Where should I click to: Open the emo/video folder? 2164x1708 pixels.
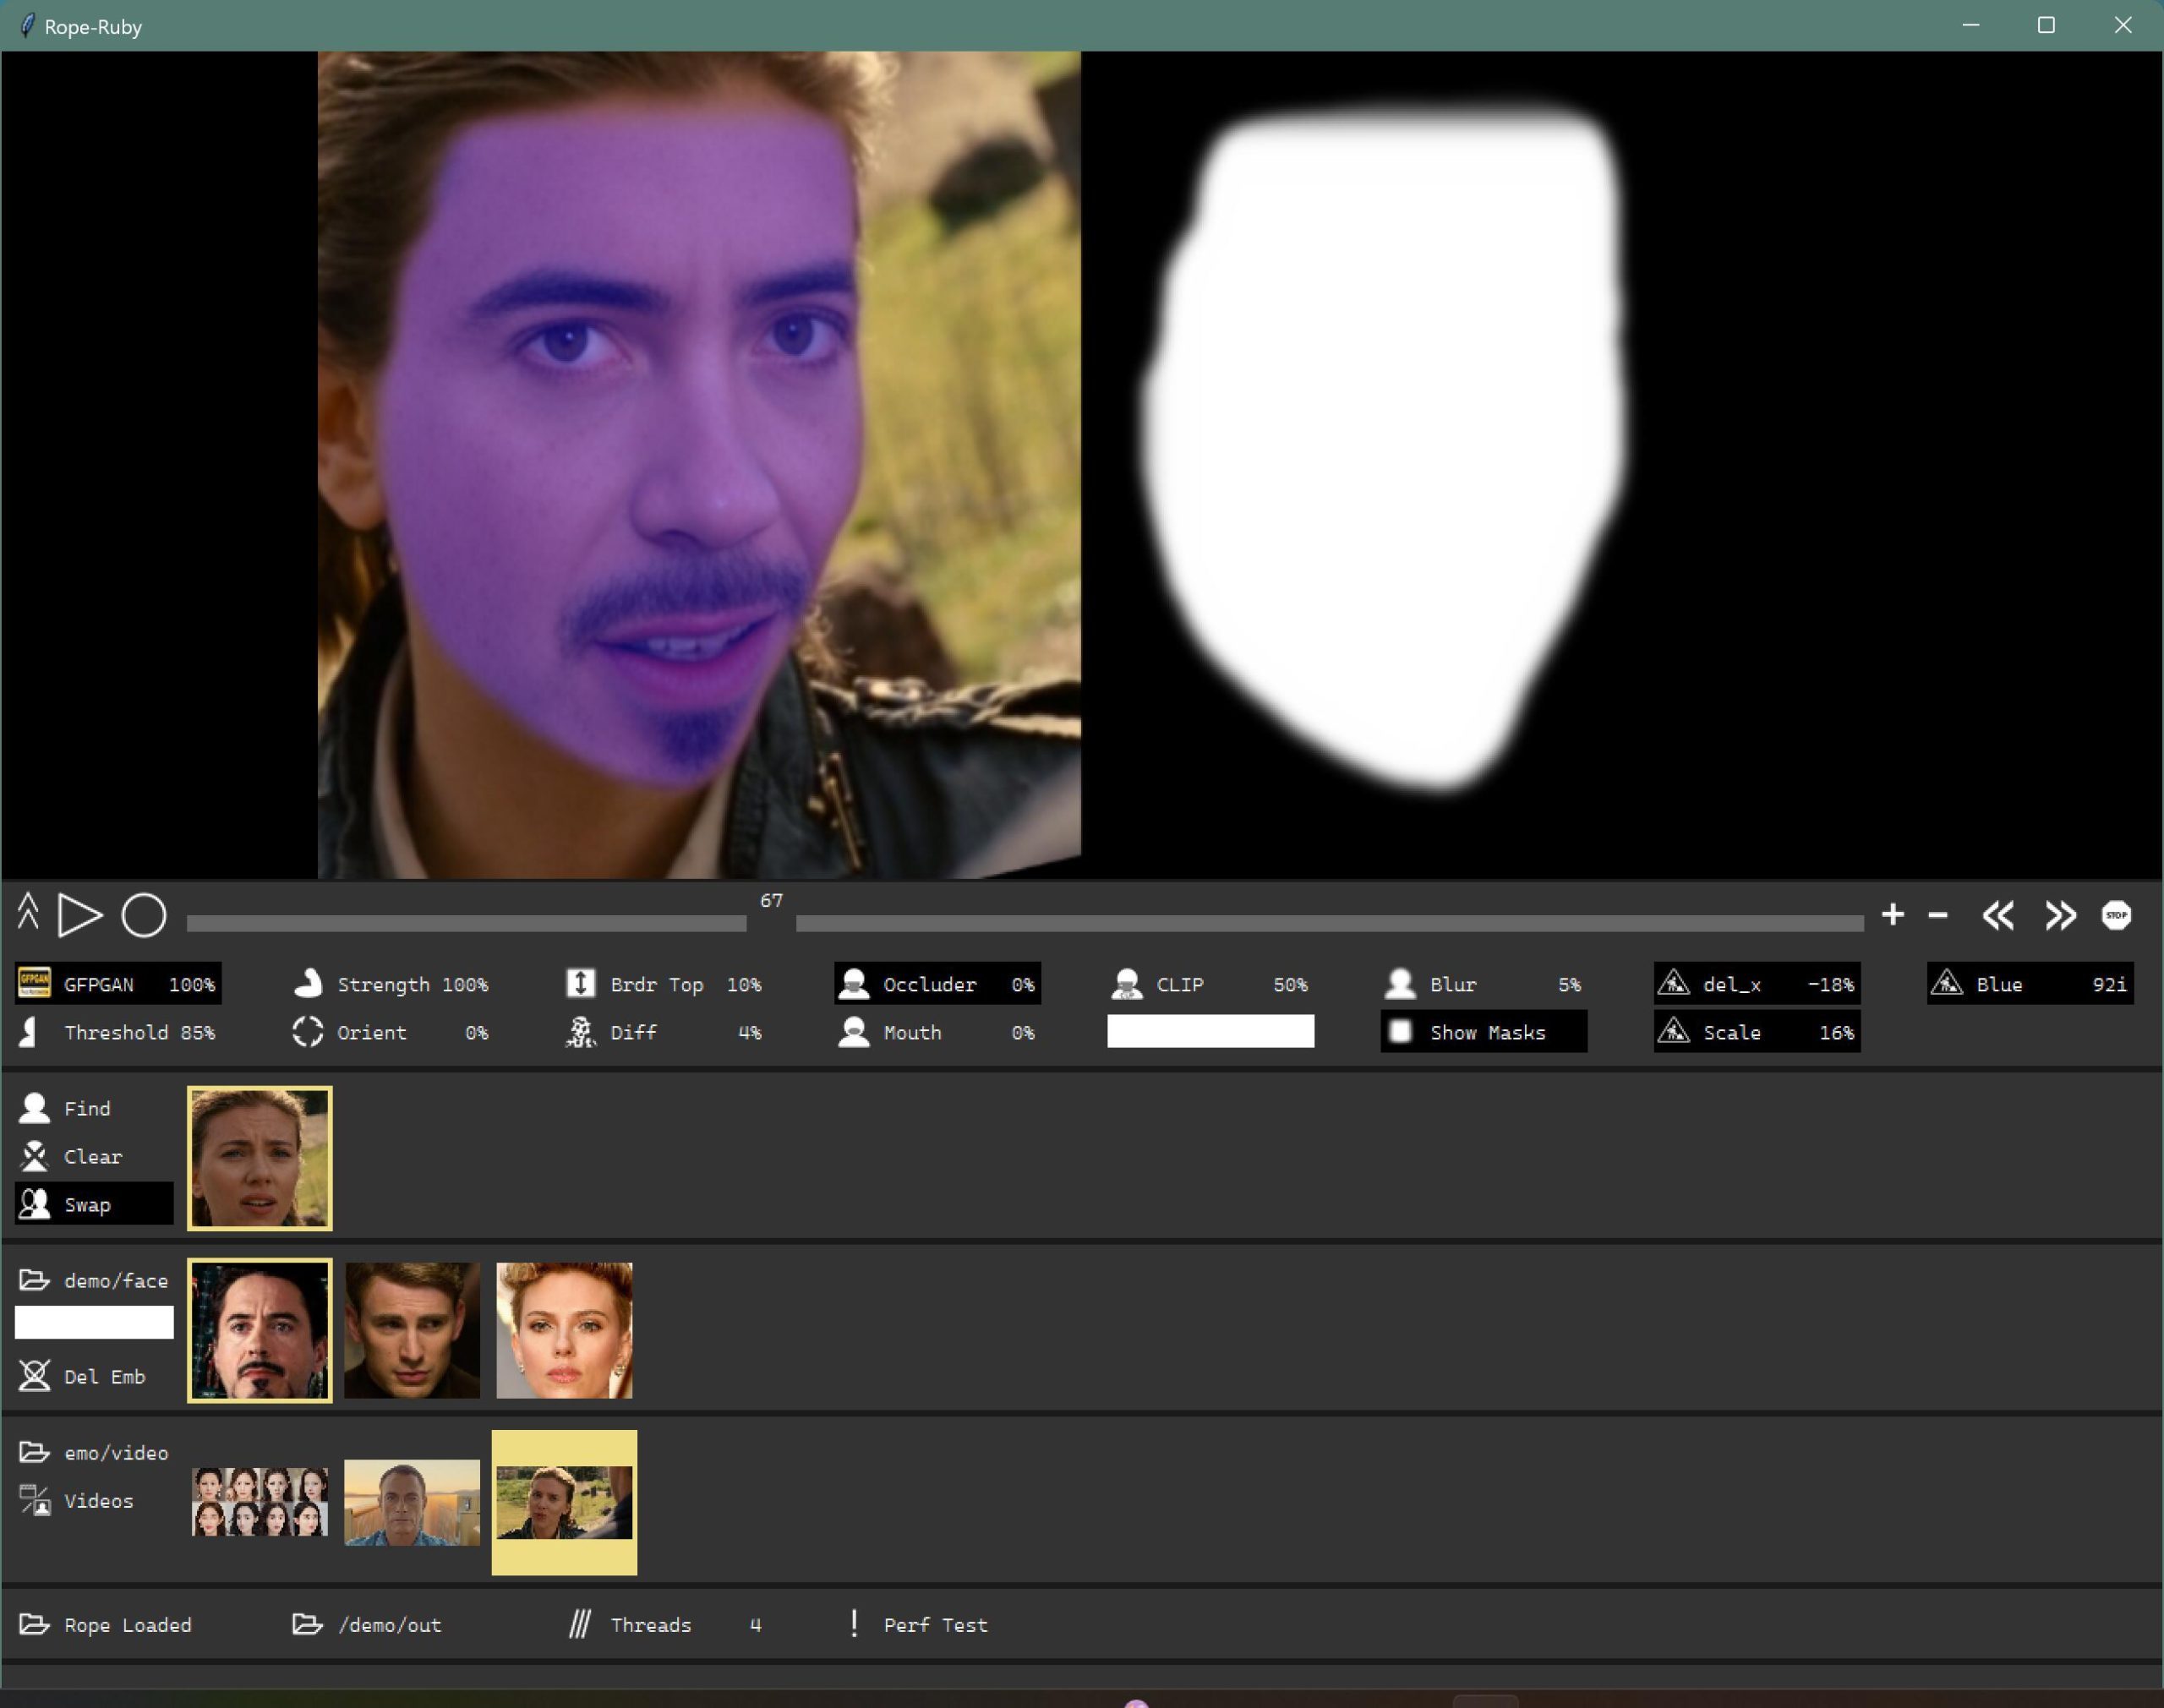click(94, 1452)
